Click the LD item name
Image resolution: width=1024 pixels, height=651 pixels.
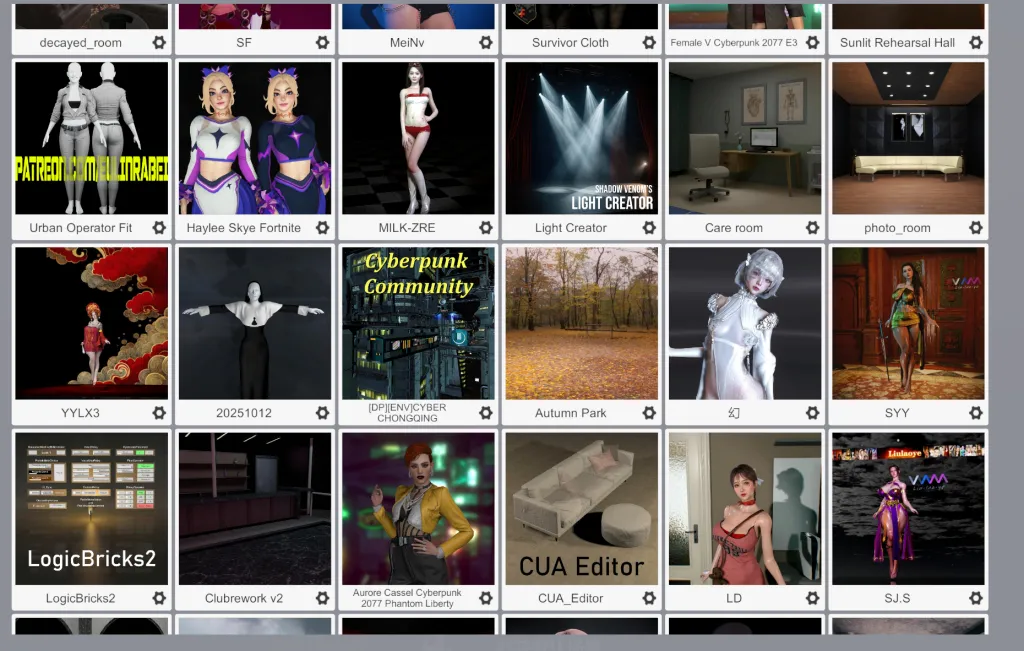733,598
